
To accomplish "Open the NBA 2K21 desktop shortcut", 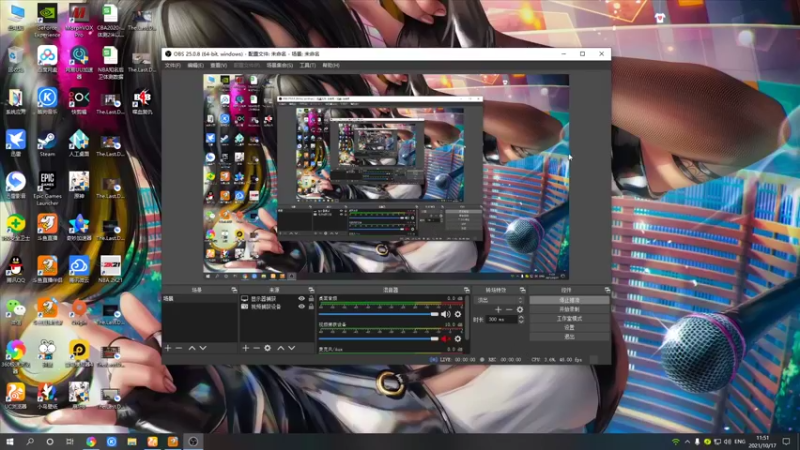I will click(x=110, y=269).
